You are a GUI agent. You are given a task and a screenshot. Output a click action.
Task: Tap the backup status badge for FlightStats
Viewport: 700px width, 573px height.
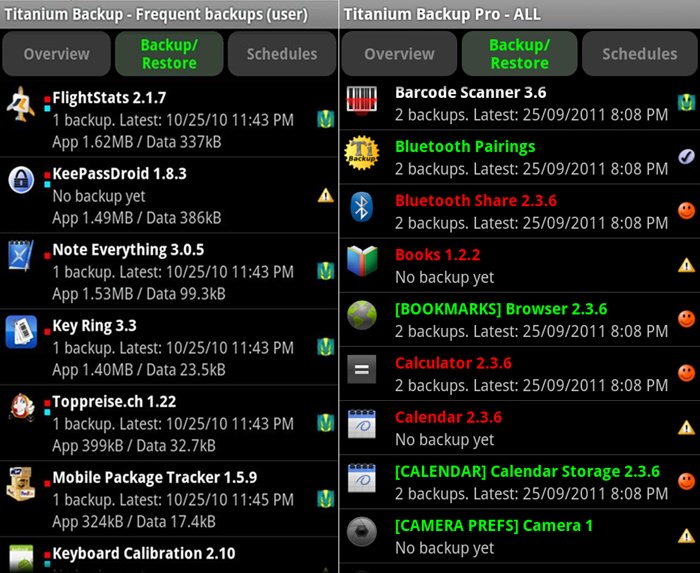pos(326,120)
